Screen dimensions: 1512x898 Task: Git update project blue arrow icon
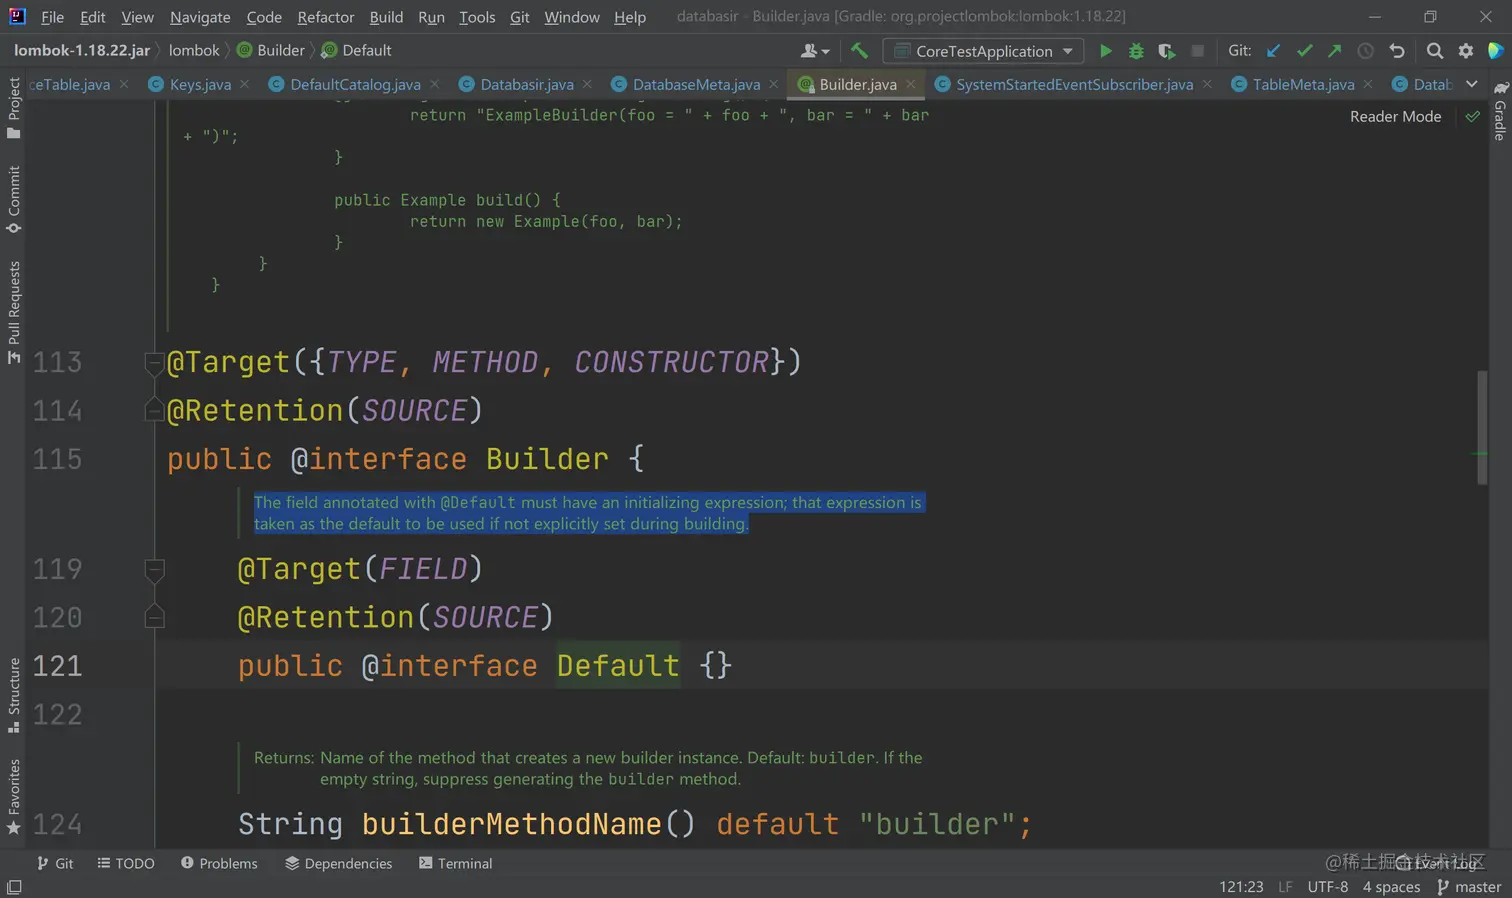point(1273,51)
